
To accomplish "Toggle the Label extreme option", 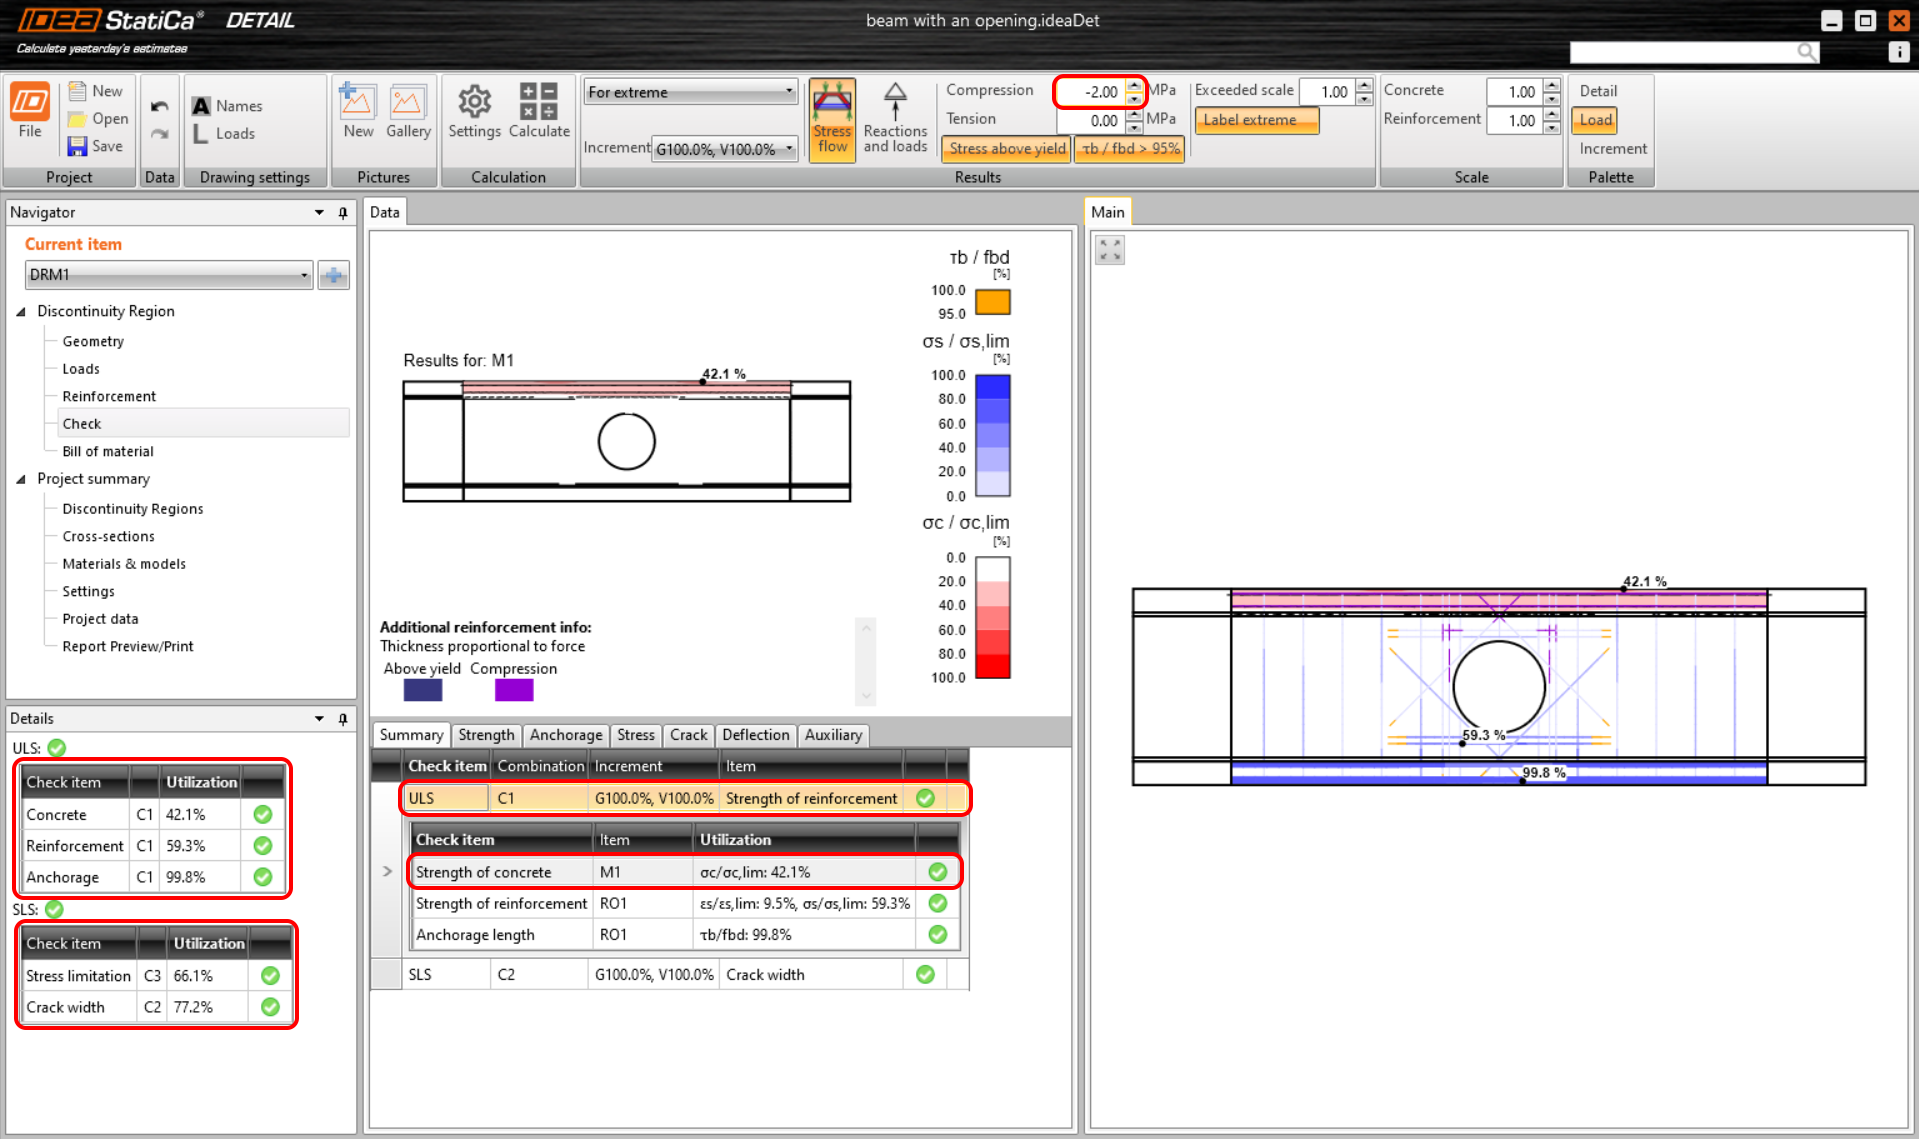I will pos(1256,120).
